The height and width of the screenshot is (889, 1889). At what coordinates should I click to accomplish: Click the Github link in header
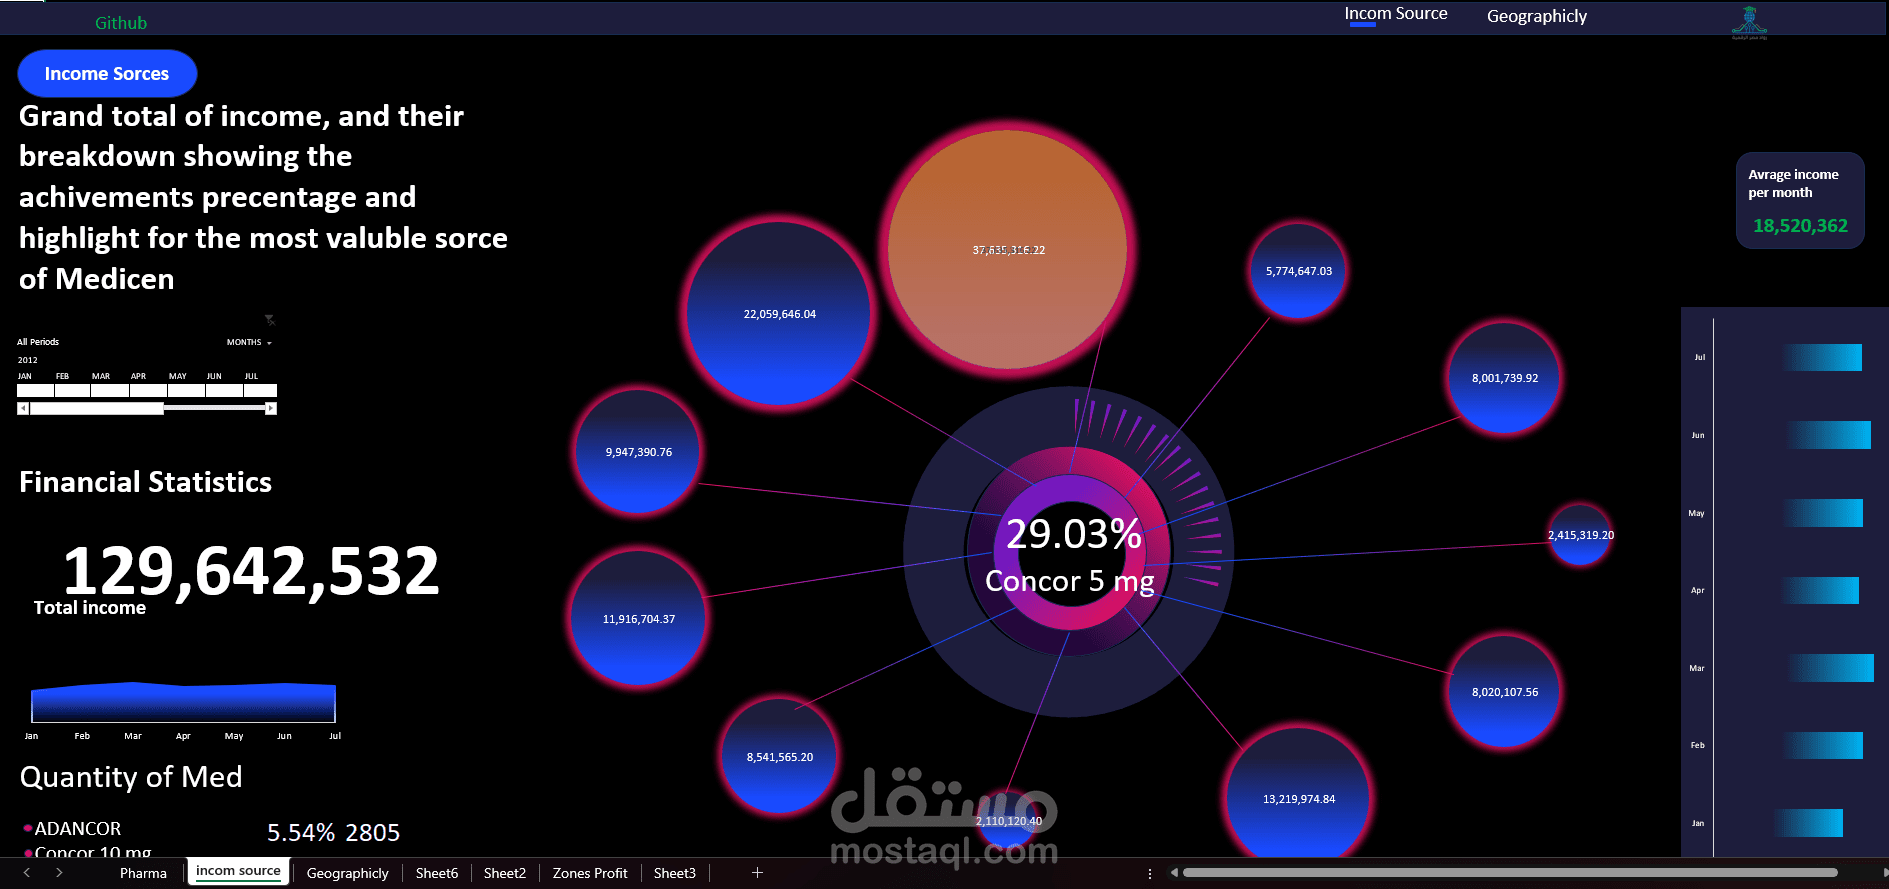click(121, 23)
